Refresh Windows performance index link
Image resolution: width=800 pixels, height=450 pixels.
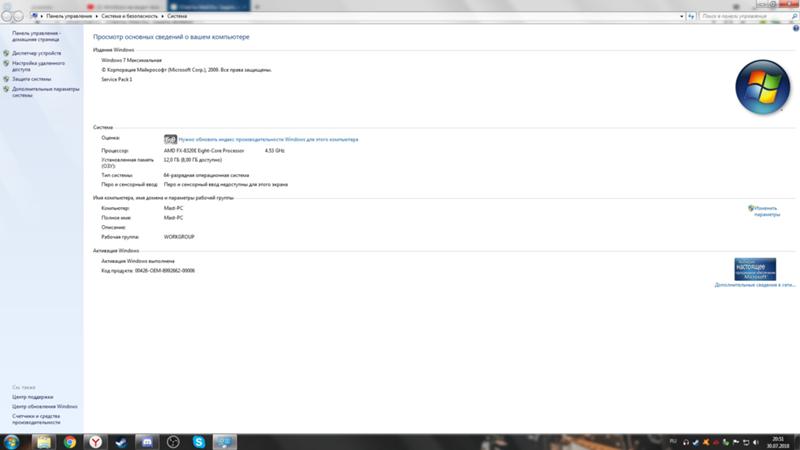[x=268, y=139]
